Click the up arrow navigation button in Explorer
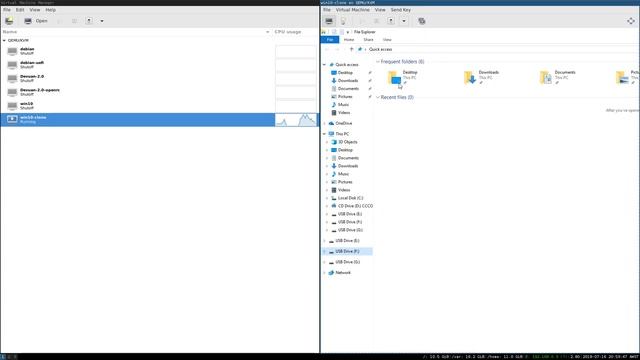The height and width of the screenshot is (360, 640). (x=351, y=49)
